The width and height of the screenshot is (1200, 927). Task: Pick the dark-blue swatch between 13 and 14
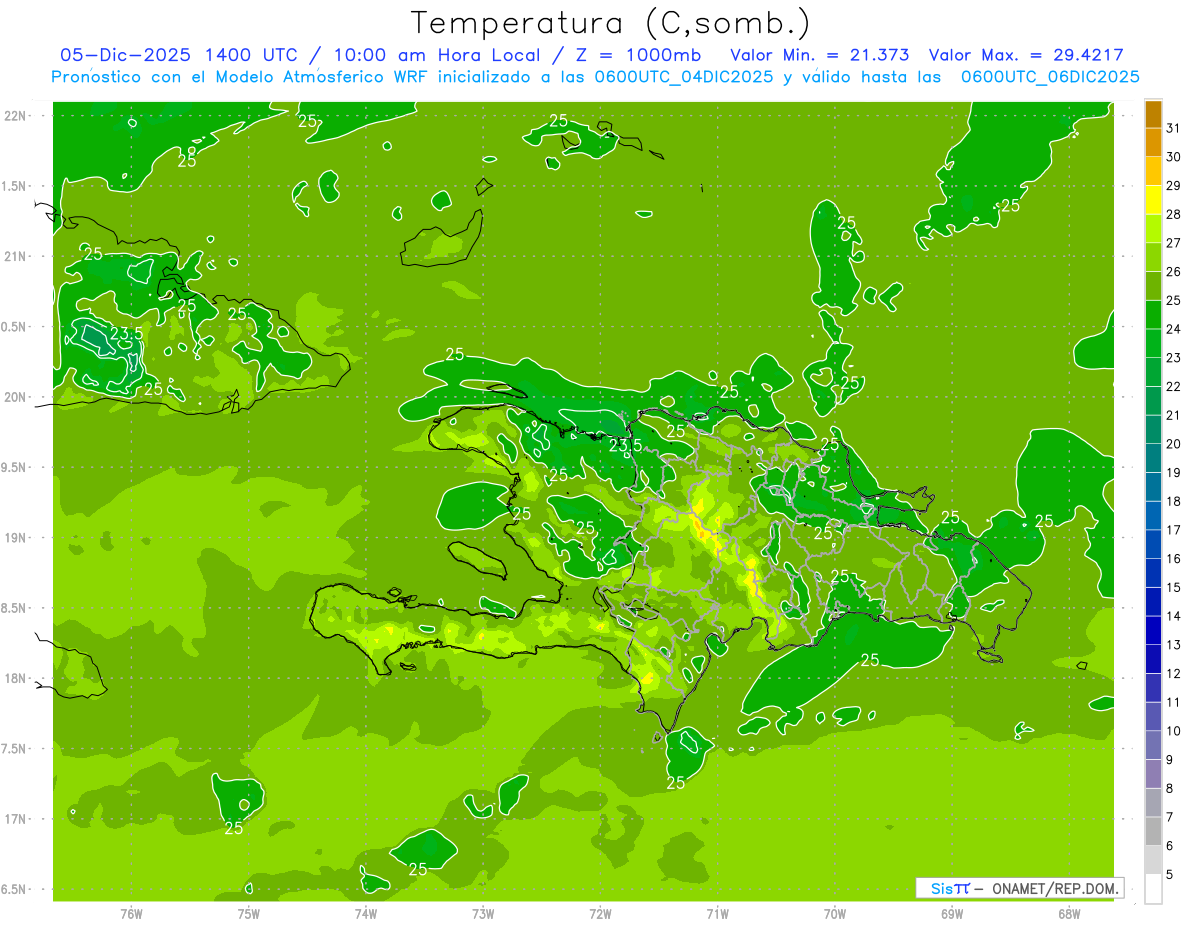click(x=1153, y=630)
